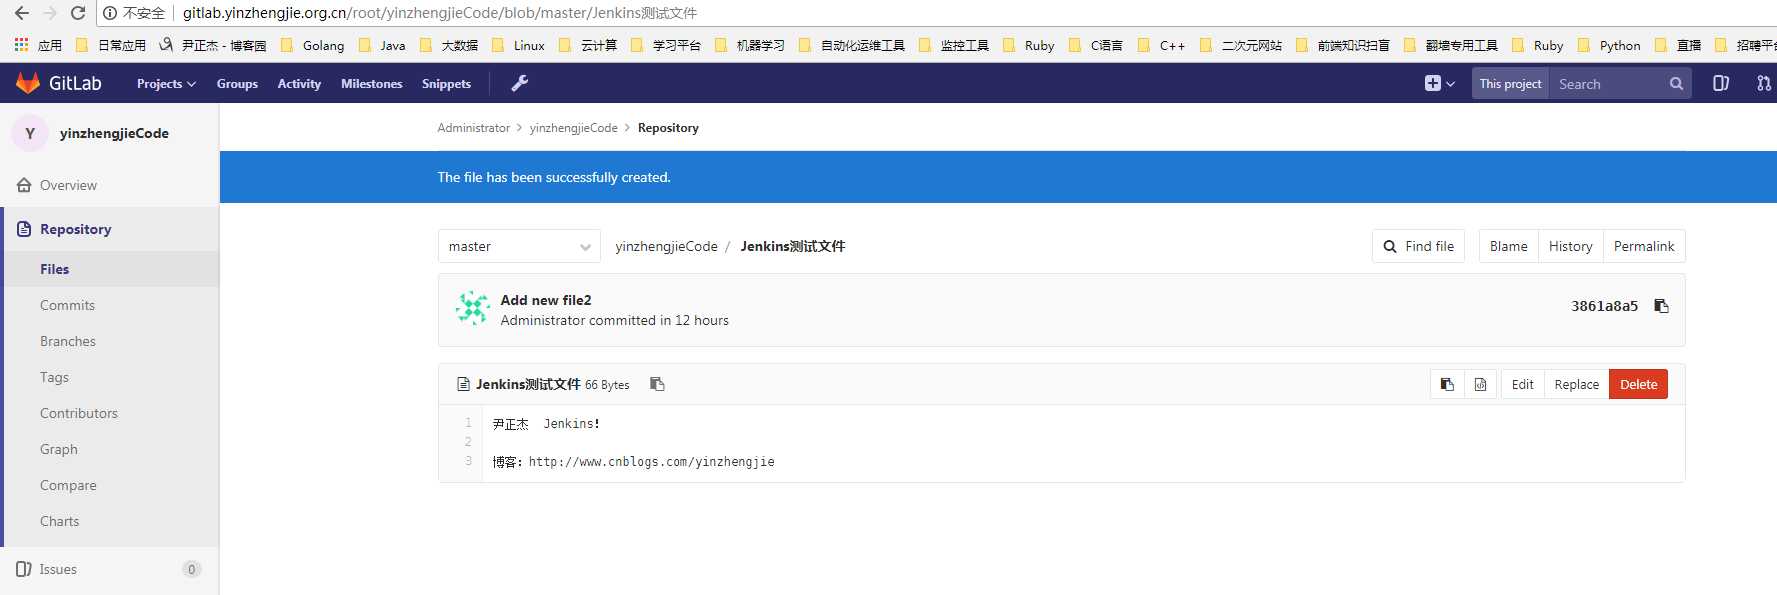Open Issues in the sidebar

tap(58, 569)
